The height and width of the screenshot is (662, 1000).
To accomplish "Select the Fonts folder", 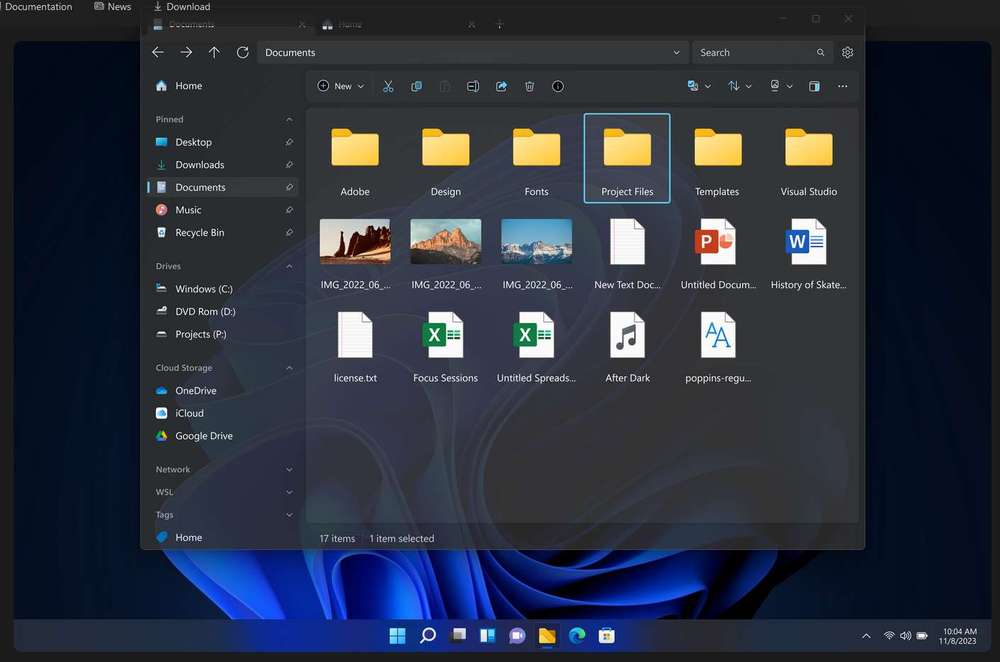I will 536,158.
